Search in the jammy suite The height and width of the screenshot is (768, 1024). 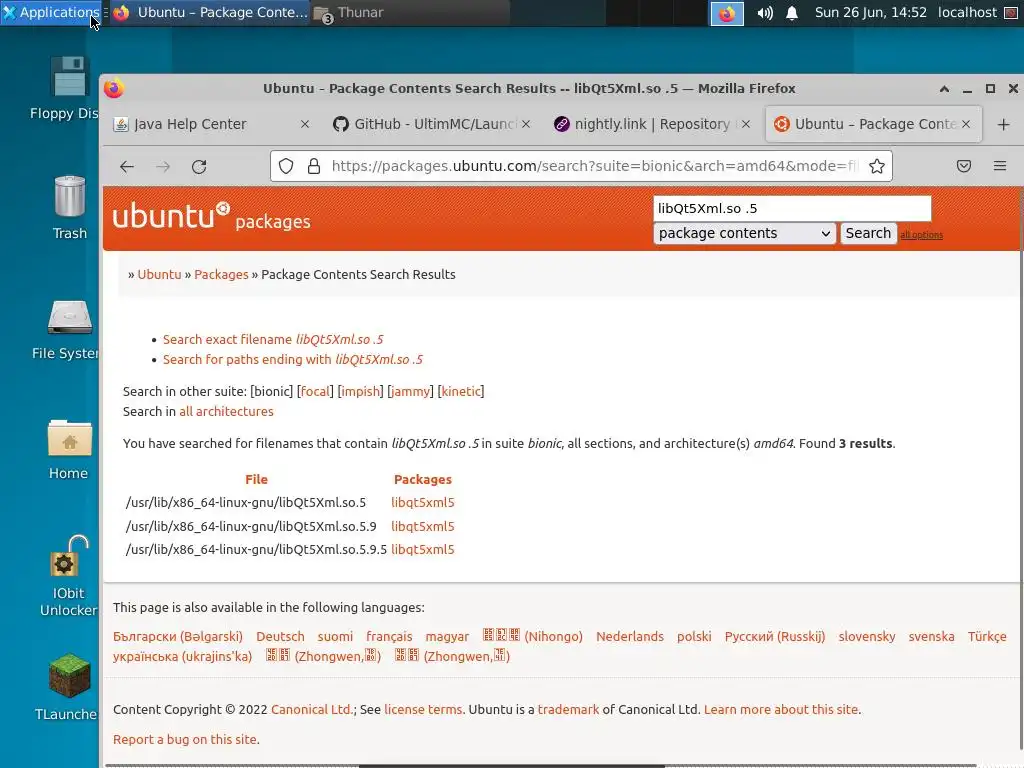pos(410,391)
